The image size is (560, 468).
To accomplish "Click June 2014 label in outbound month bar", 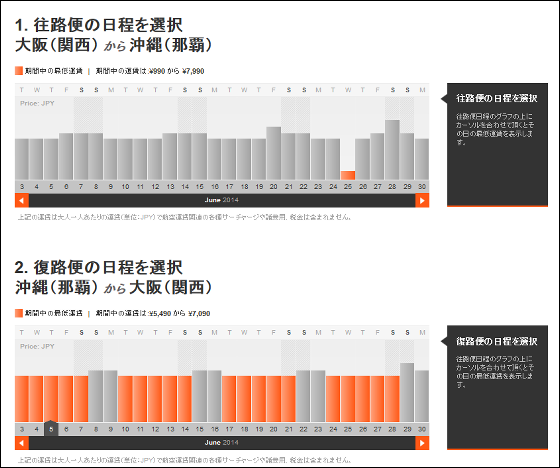I will coord(221,200).
